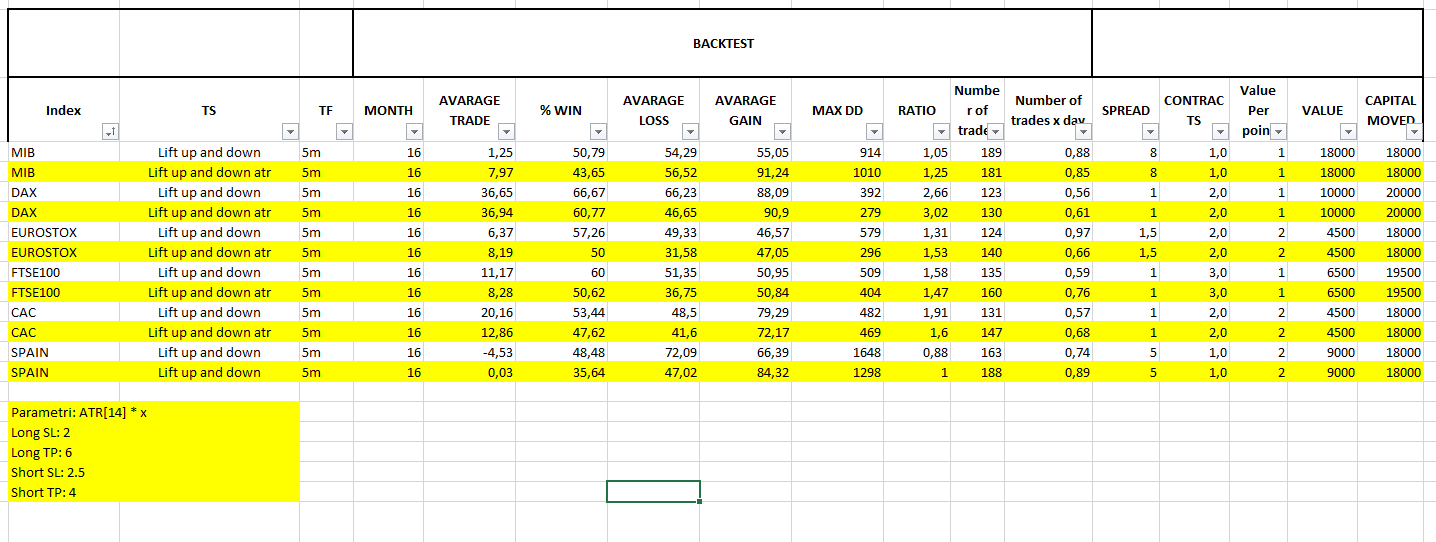
Task: Open the % WIN filter dropdown
Action: click(x=598, y=132)
